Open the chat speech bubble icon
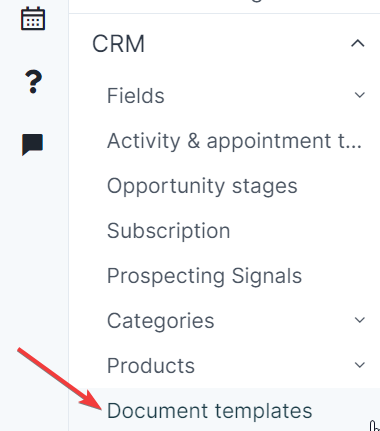This screenshot has height=431, width=380. coord(33,145)
